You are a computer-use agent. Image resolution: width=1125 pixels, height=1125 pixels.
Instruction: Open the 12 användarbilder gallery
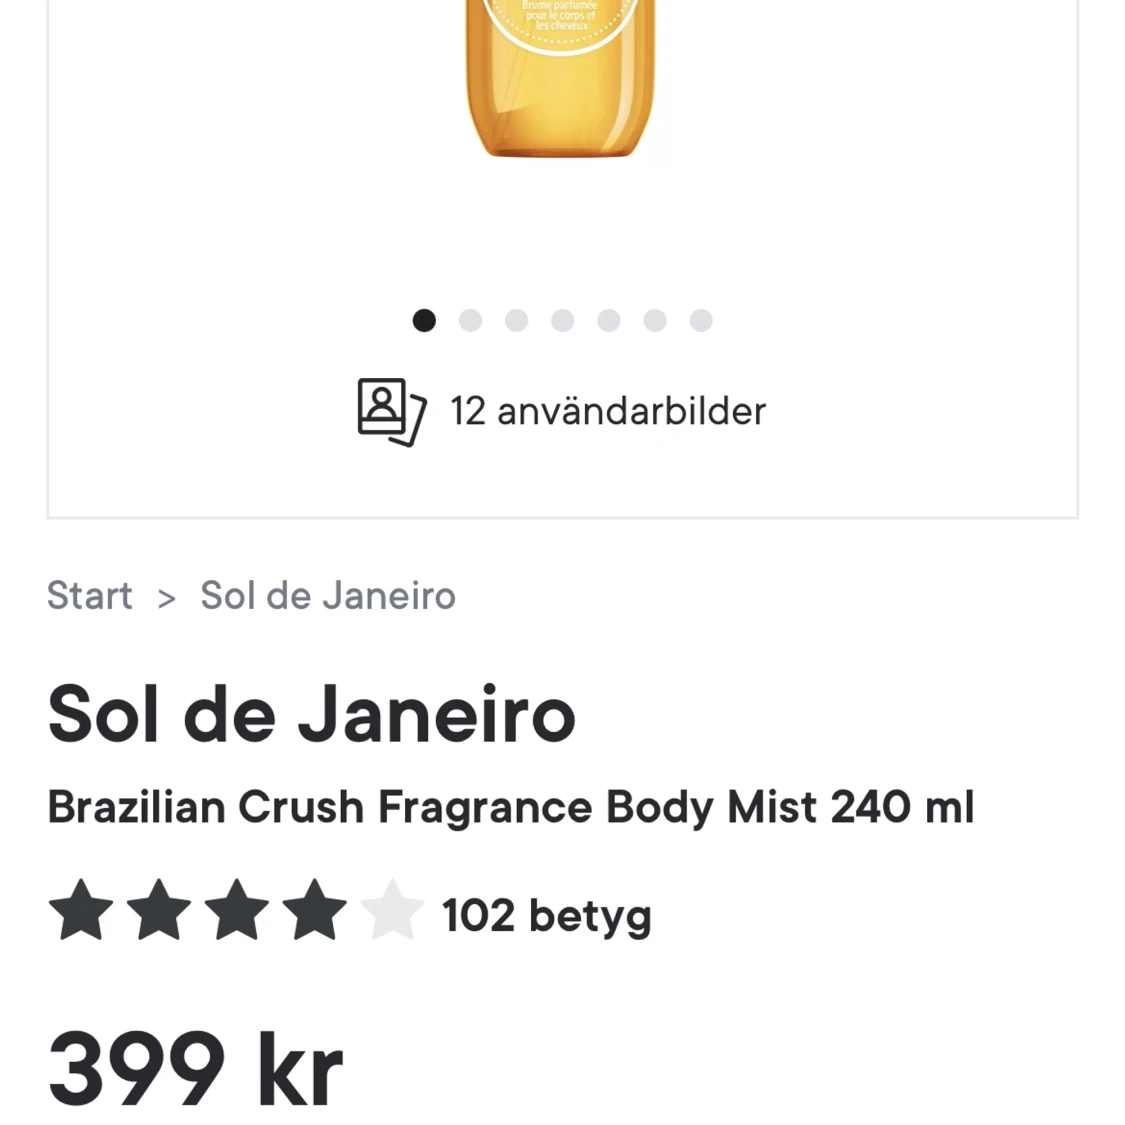[x=608, y=411]
